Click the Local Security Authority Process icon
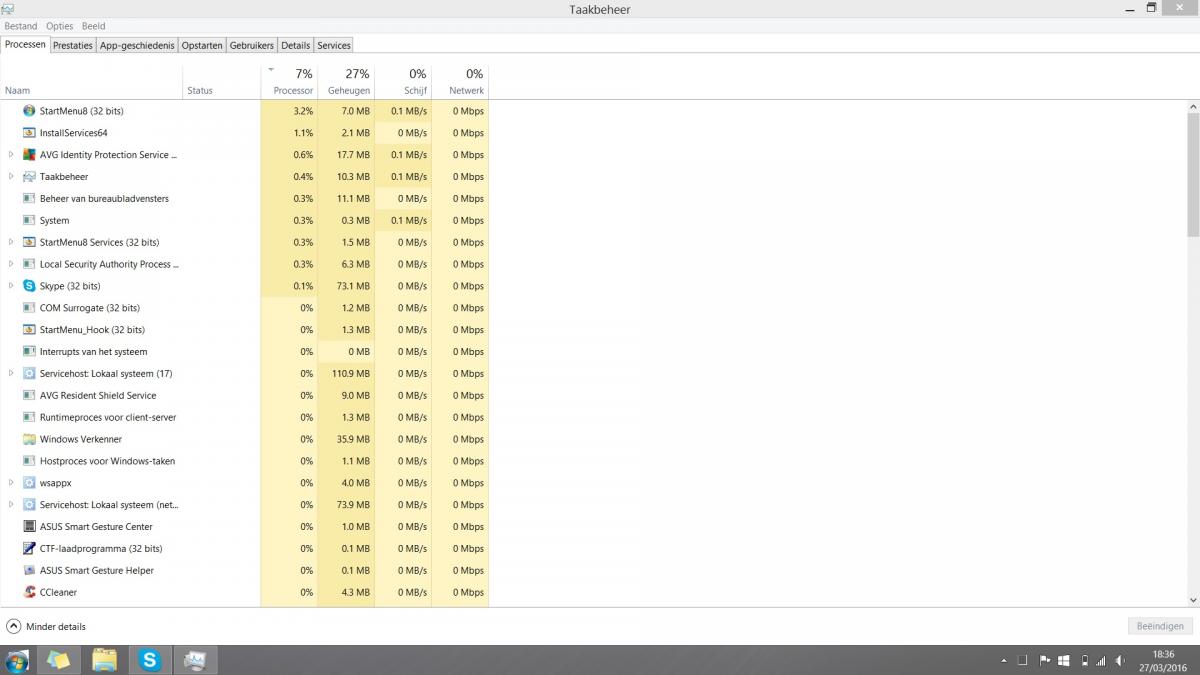 (x=29, y=265)
